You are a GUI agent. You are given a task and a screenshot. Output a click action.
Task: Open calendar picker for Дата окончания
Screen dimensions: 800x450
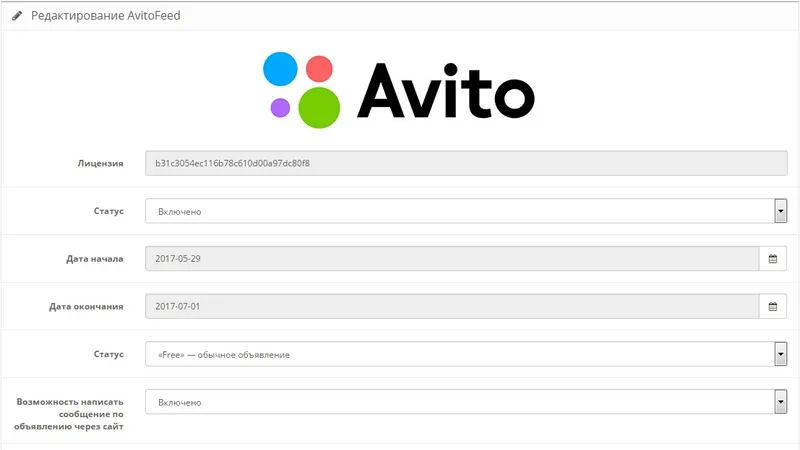coord(772,307)
